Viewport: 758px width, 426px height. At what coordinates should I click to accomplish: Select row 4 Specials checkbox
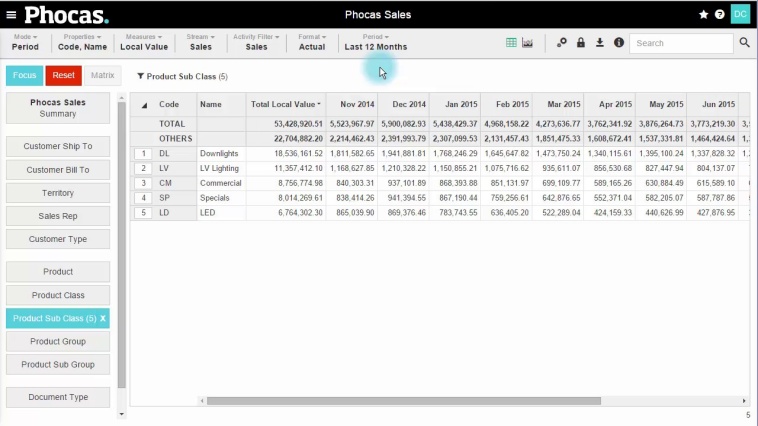143,198
